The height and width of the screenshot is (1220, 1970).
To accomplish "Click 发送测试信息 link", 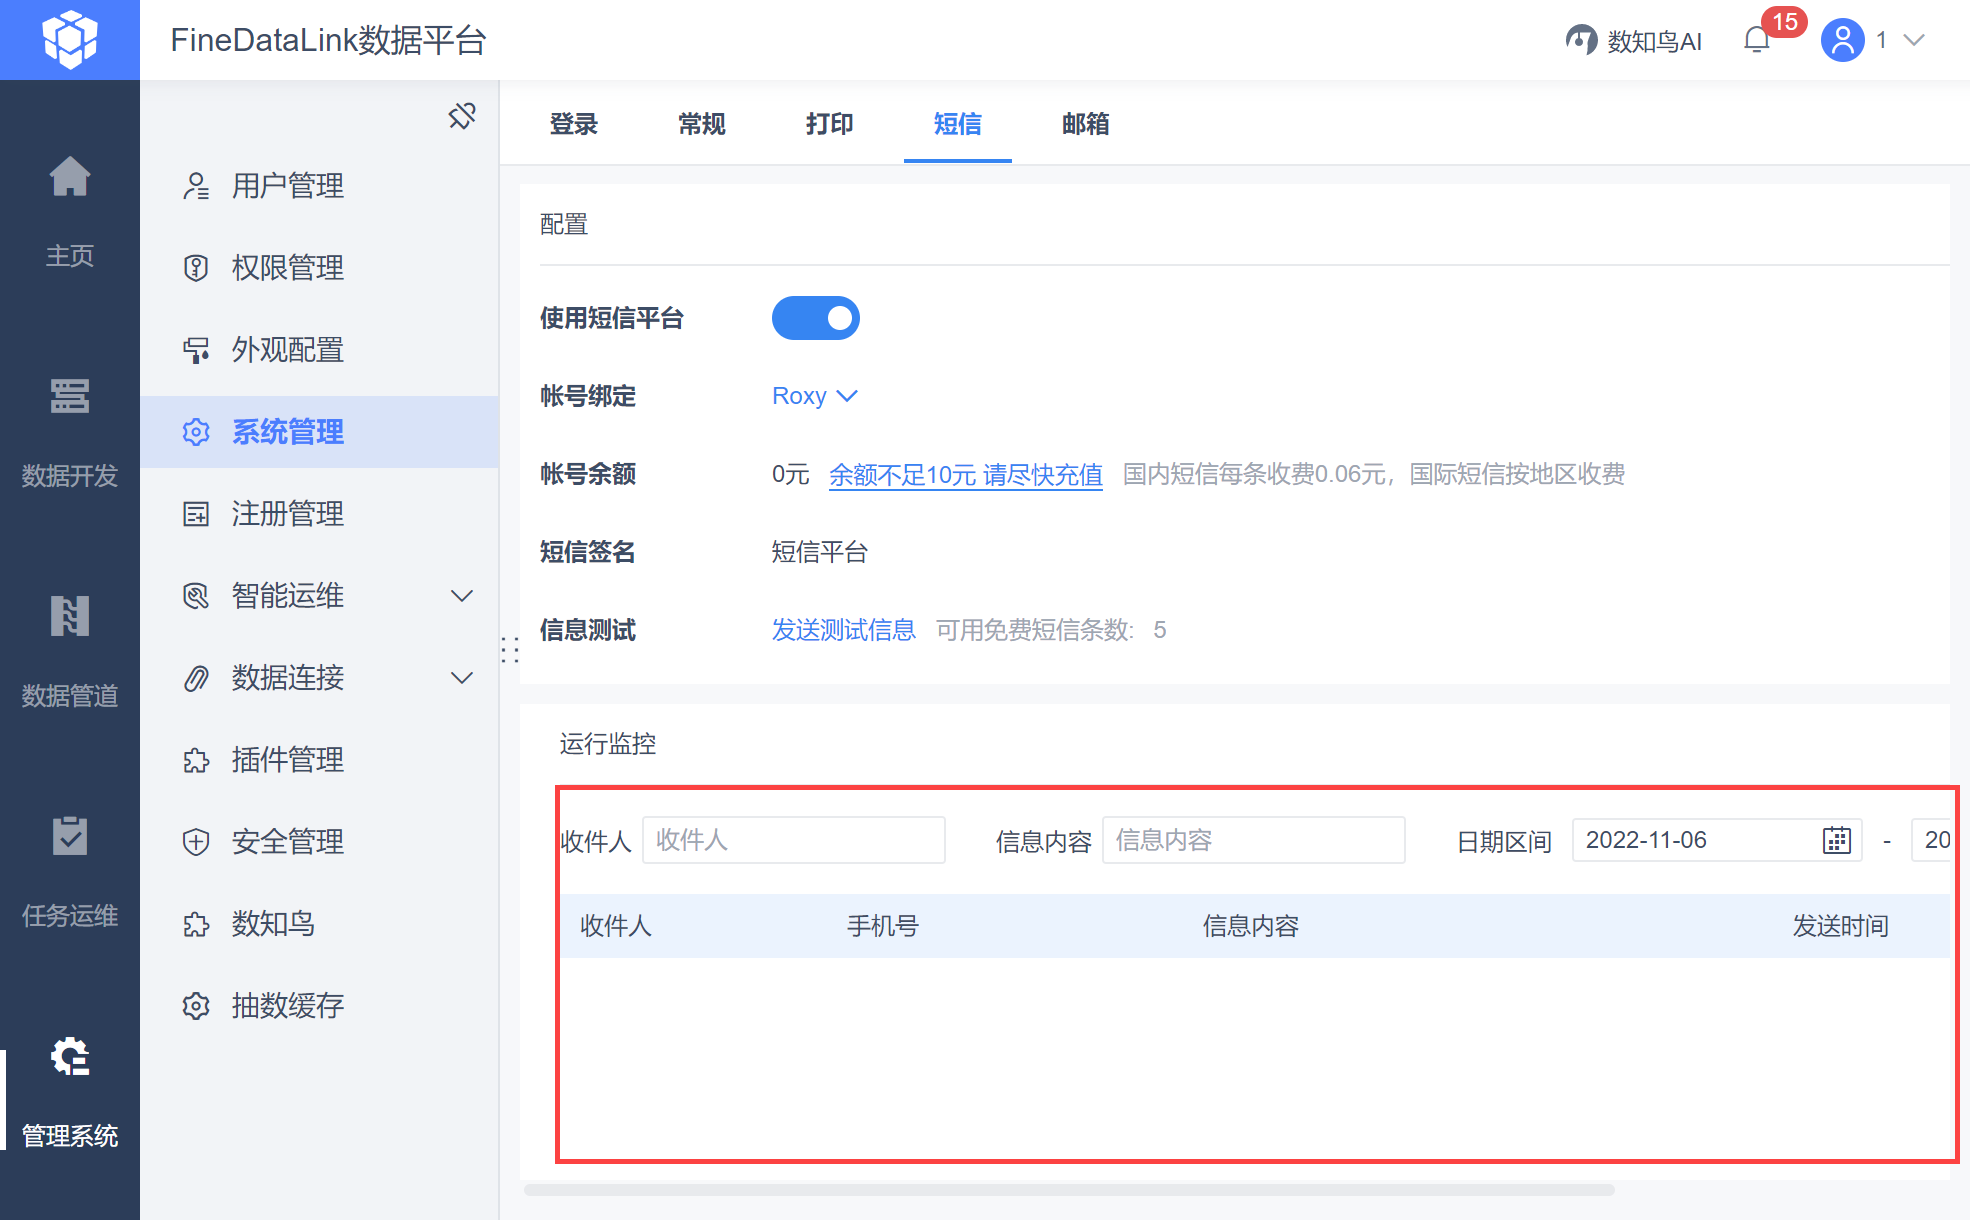I will (x=843, y=630).
